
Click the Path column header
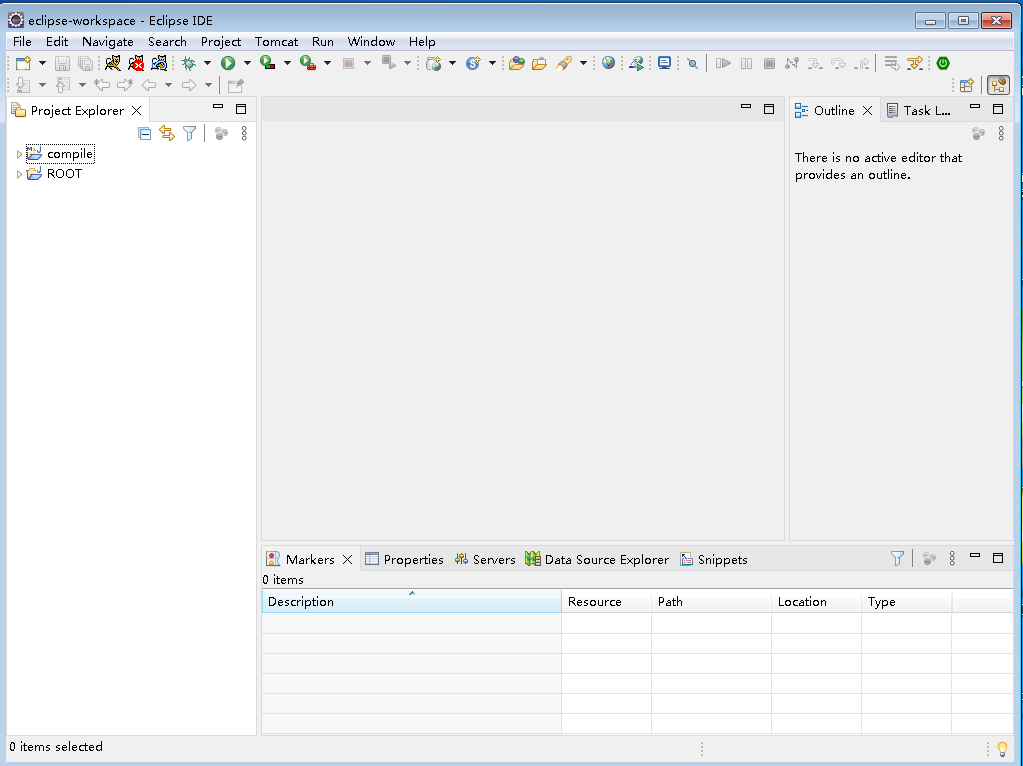click(711, 602)
